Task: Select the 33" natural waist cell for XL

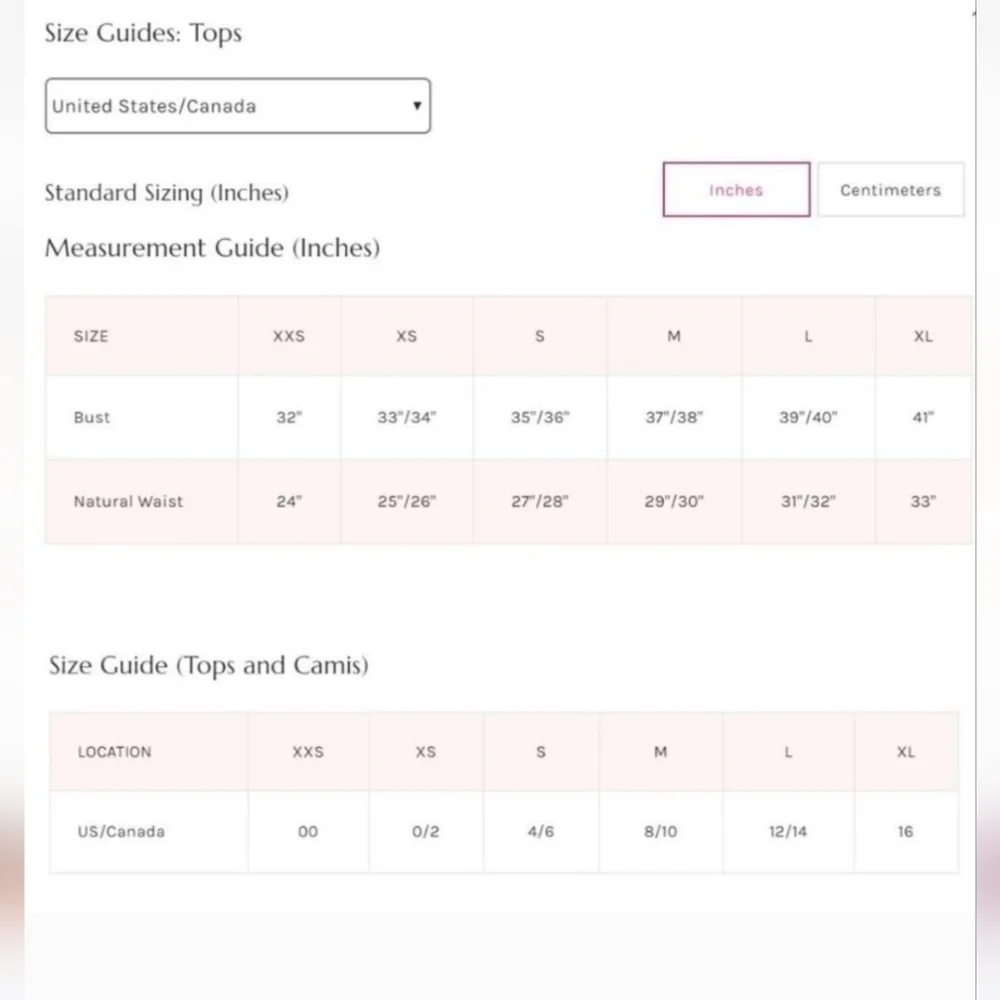Action: pos(923,501)
